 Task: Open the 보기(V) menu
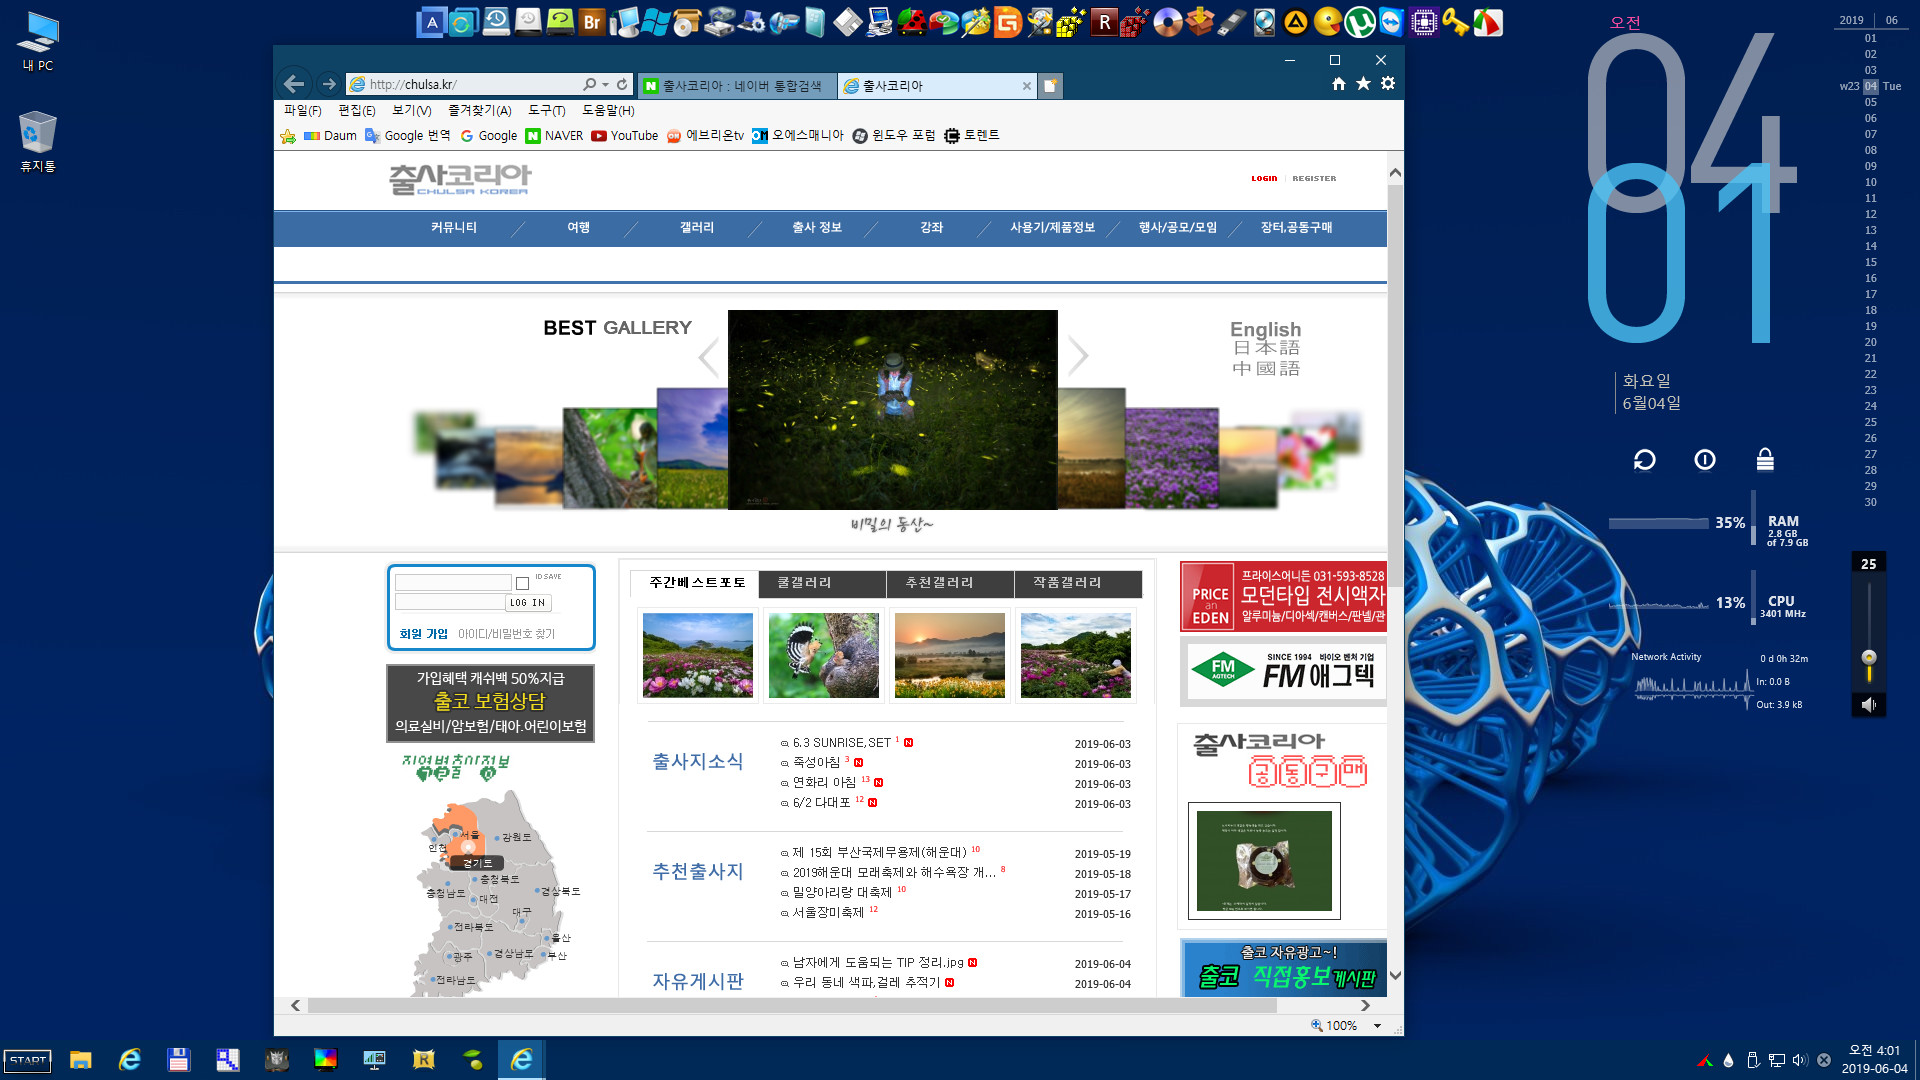pos(412,111)
